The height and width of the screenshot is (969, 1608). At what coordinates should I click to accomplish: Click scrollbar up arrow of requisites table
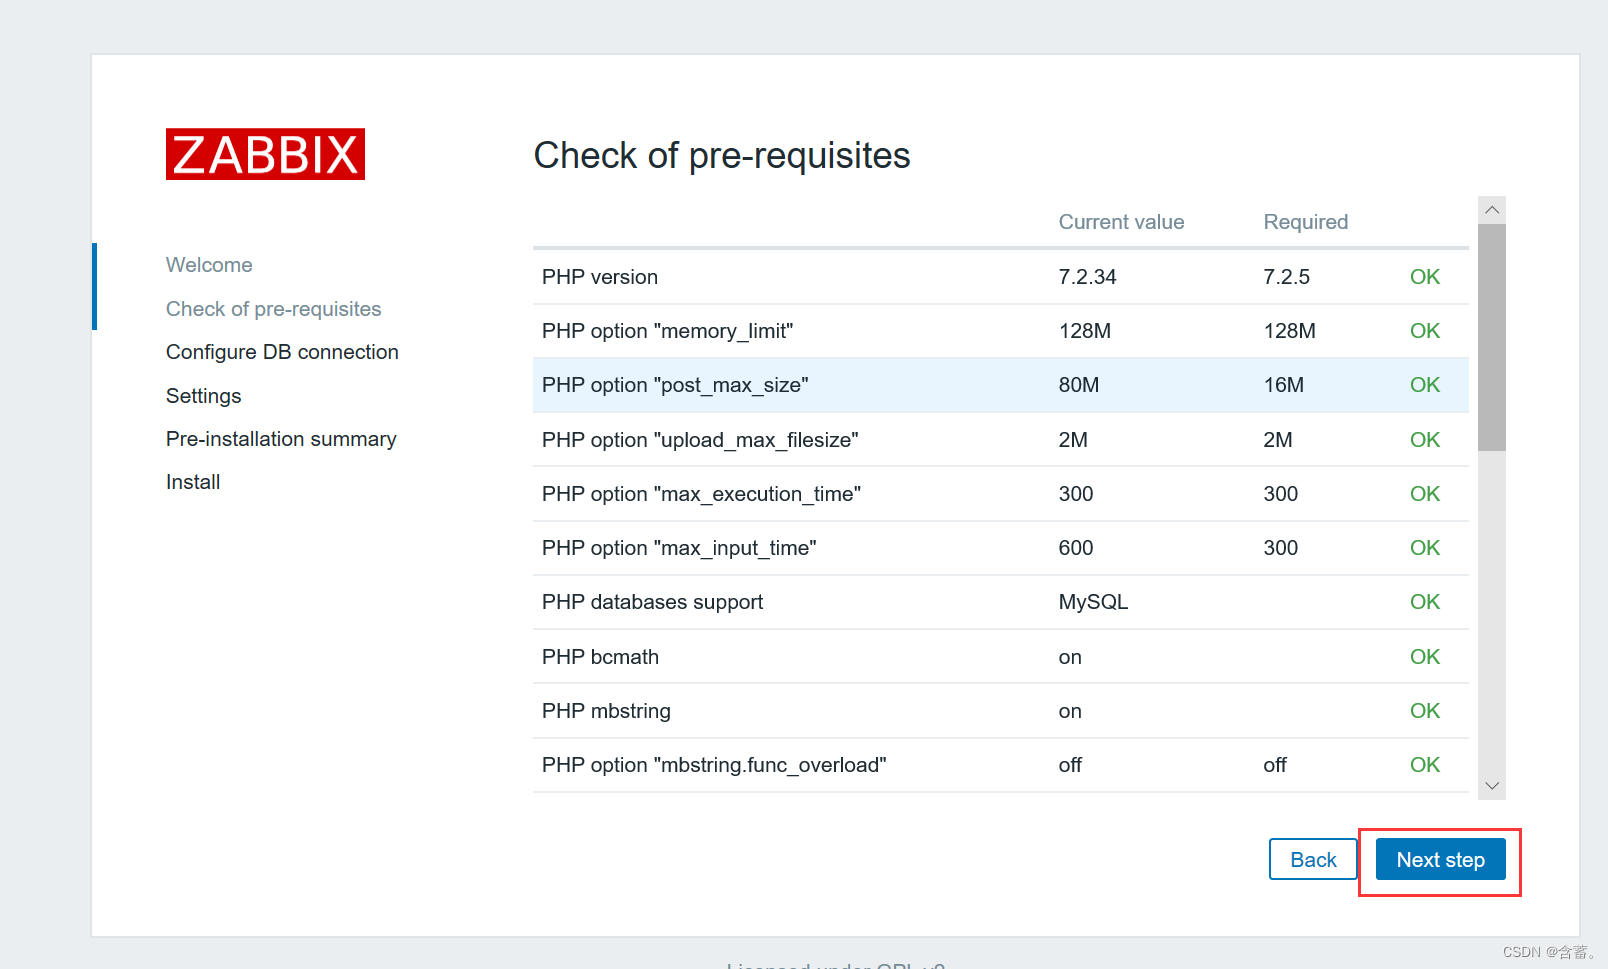[1492, 210]
